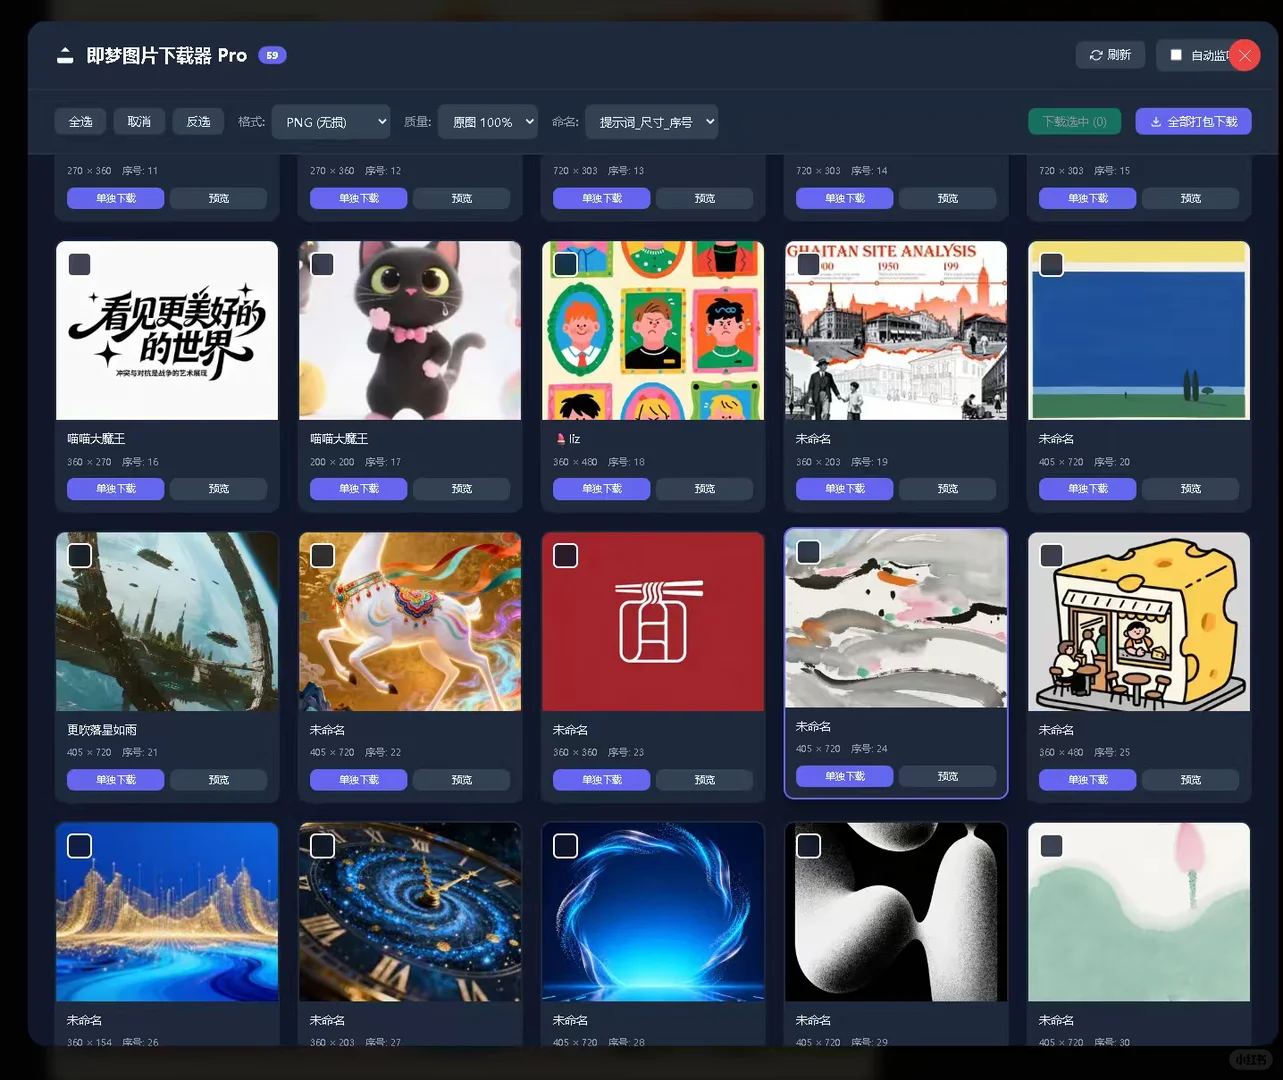Open the ink wash painting thumbnail
Screen dimensions: 1283x1080
tap(896, 618)
